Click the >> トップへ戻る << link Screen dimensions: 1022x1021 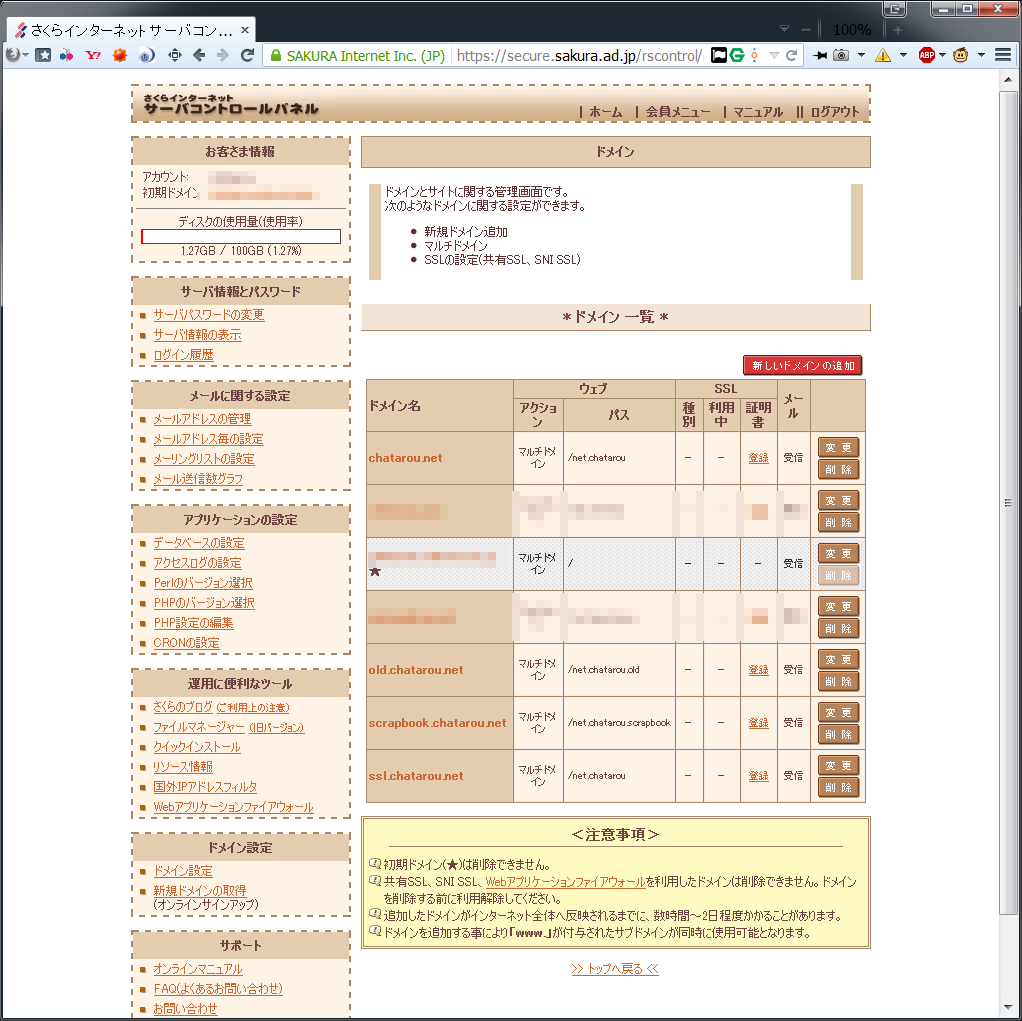point(615,969)
